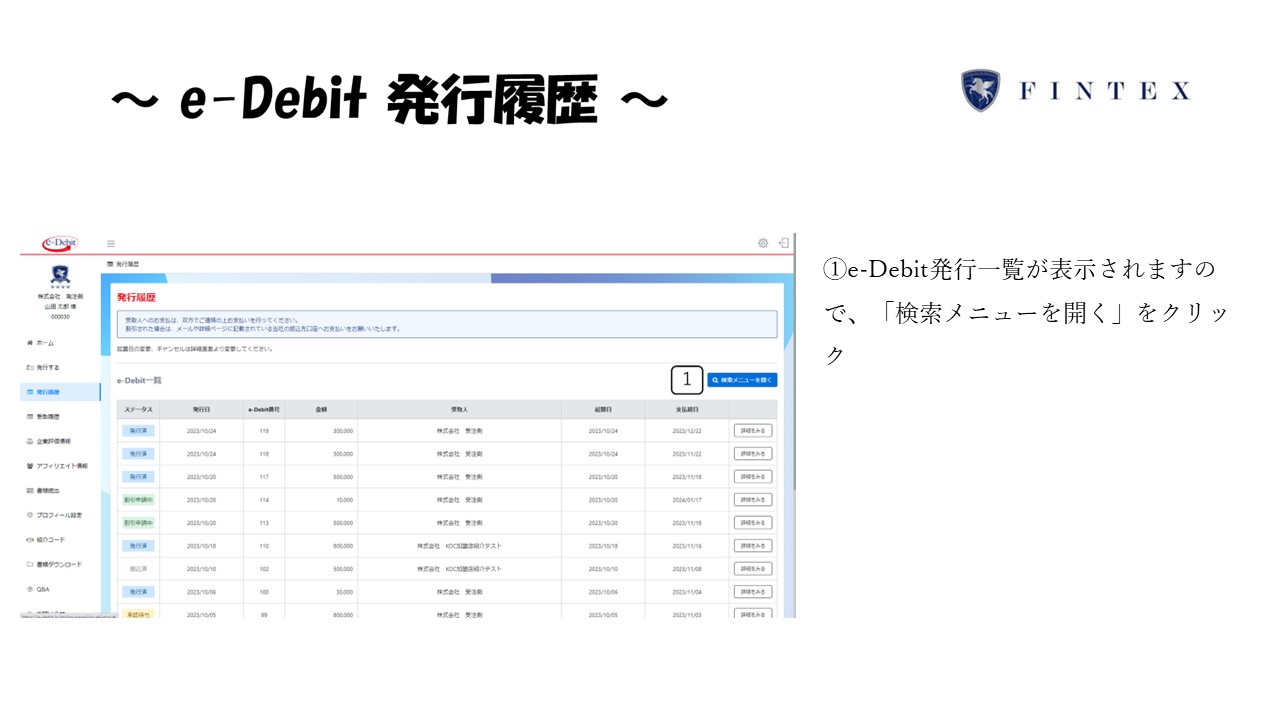Click the logout icon at top right
1280x720 pixels.
click(784, 243)
